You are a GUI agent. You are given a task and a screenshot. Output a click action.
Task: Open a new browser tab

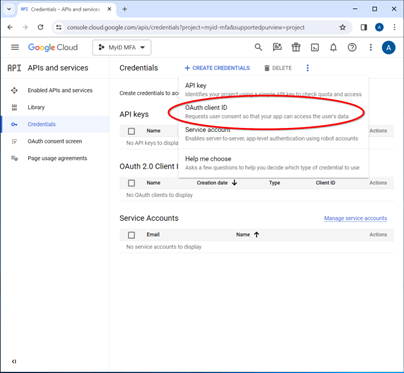tap(124, 9)
